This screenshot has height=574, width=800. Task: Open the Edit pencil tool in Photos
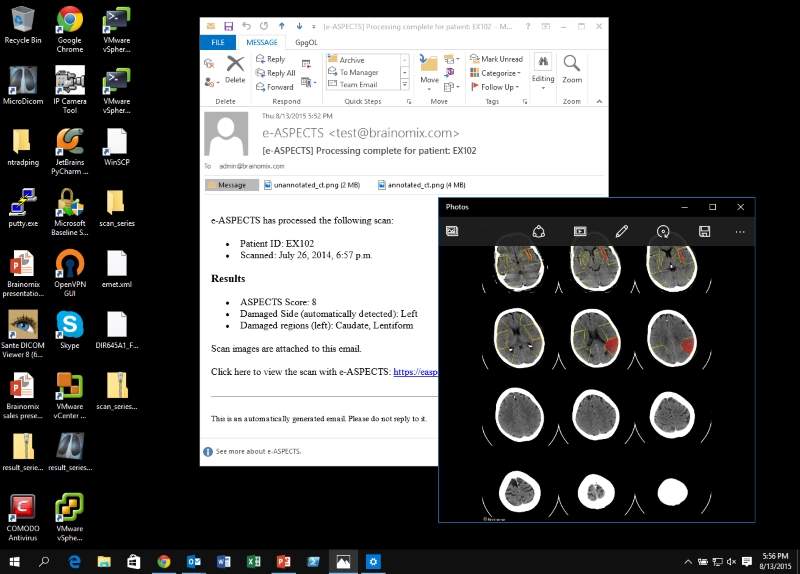621,231
